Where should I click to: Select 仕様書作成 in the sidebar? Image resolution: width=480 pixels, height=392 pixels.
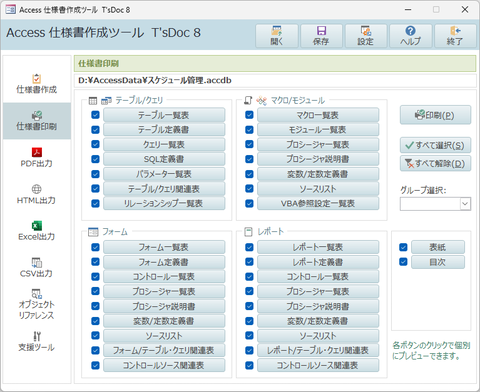click(37, 84)
